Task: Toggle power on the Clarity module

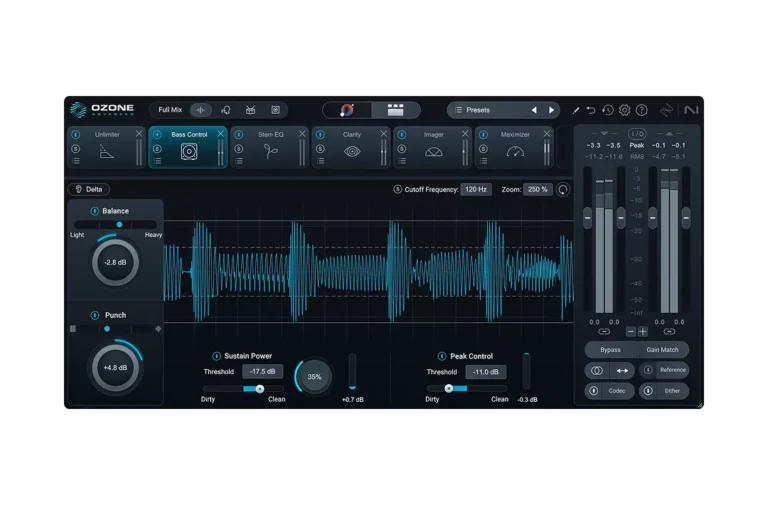Action: coord(320,134)
